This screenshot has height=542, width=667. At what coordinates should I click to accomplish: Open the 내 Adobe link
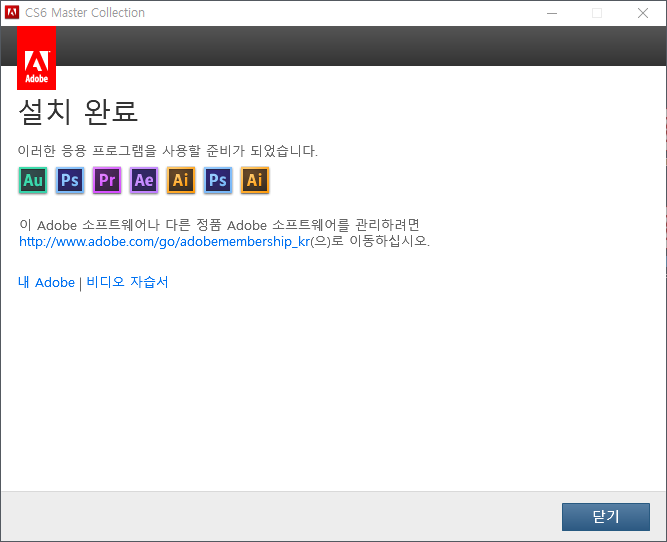[x=46, y=282]
